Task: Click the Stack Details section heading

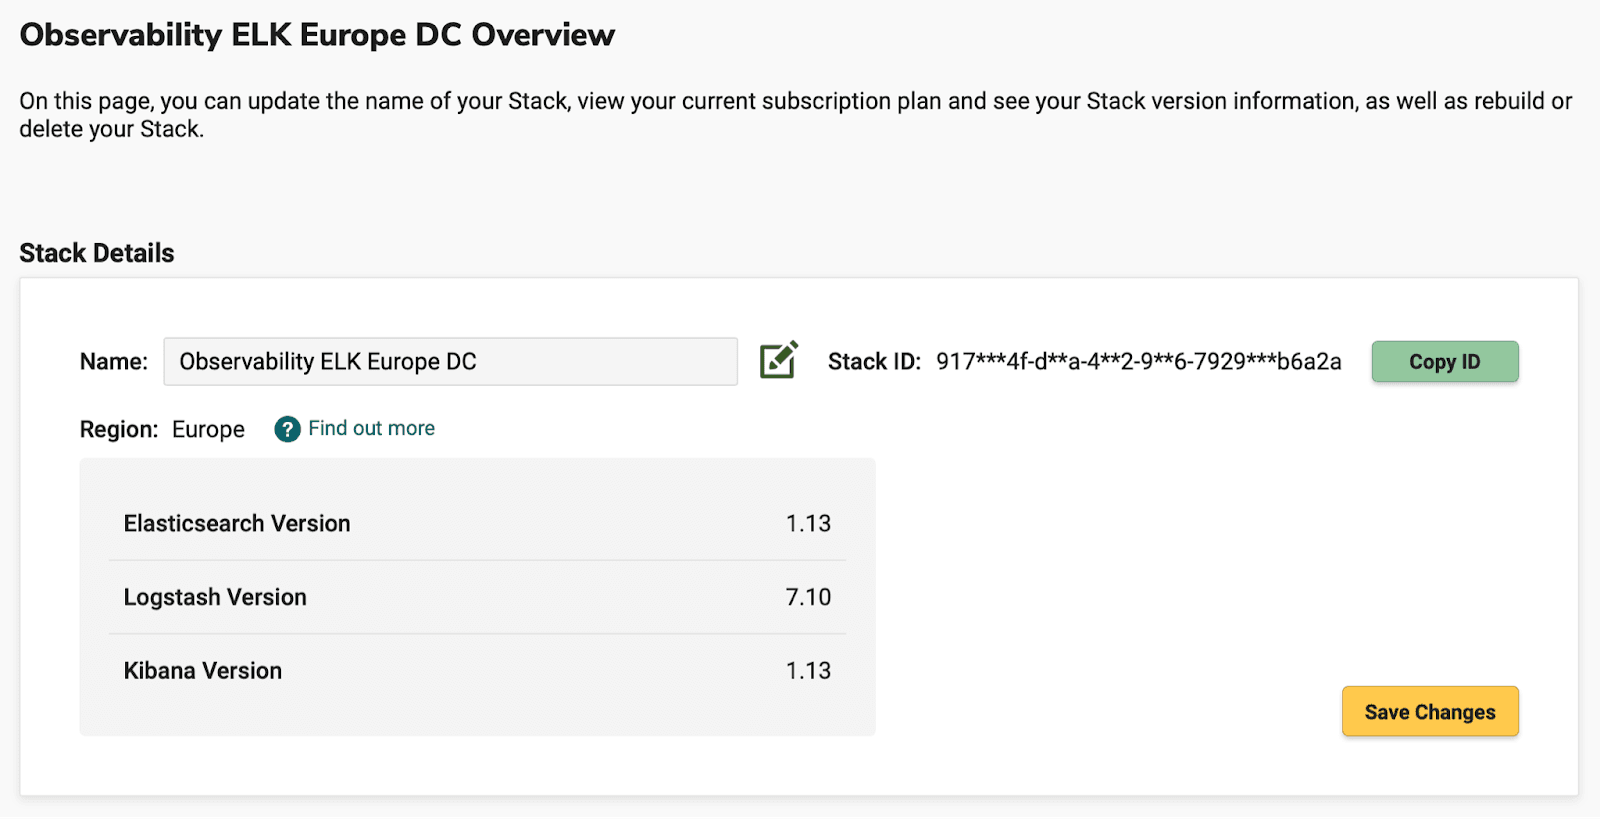Action: pos(97,253)
